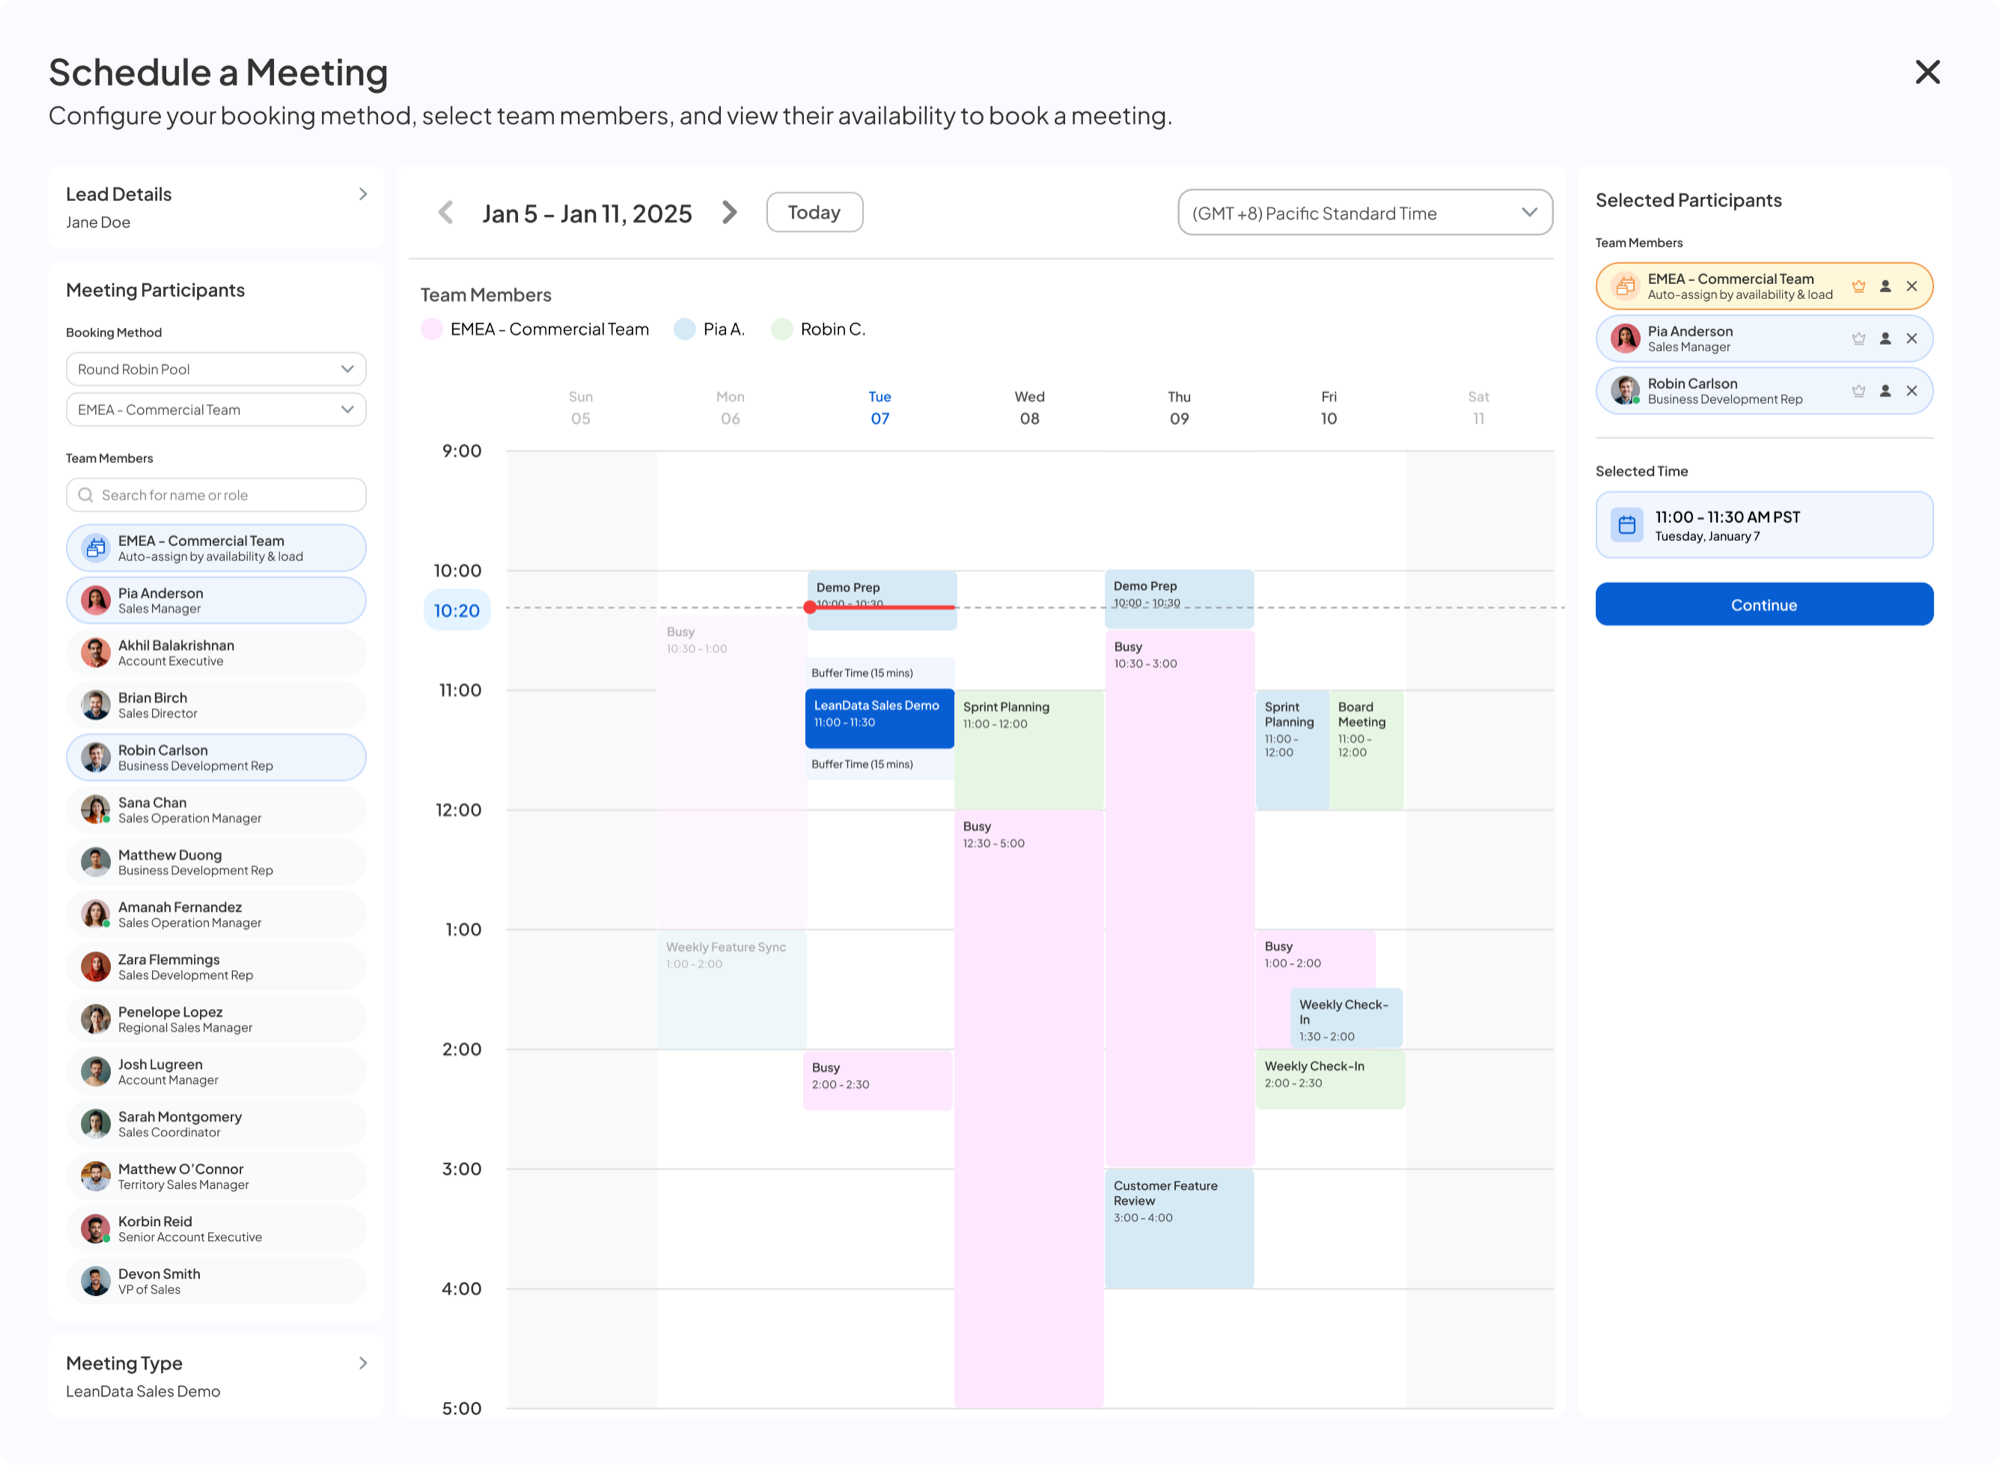This screenshot has width=2000, height=1466.
Task: Remove Pia Anderson from selected participants
Action: [1912, 339]
